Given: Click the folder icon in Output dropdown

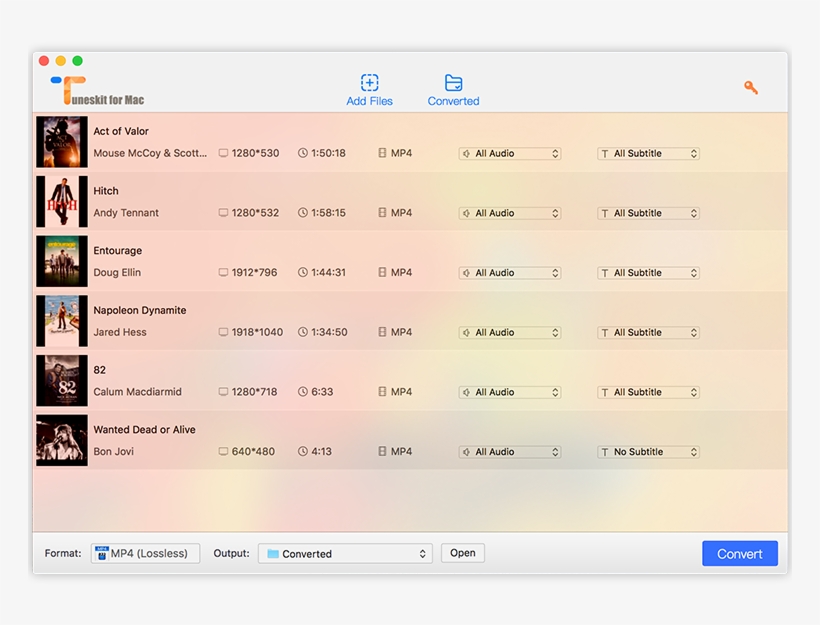Looking at the screenshot, I should pos(272,553).
